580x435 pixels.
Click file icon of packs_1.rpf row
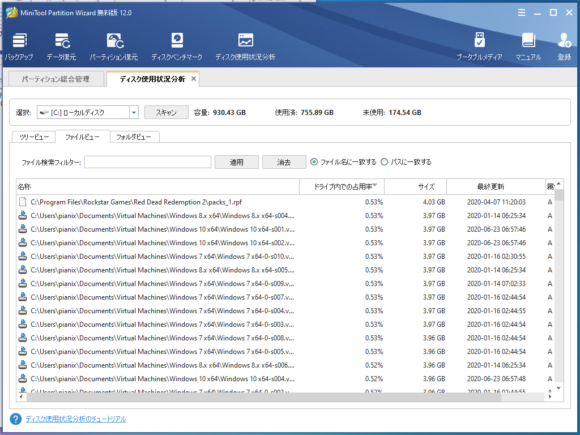[23, 202]
